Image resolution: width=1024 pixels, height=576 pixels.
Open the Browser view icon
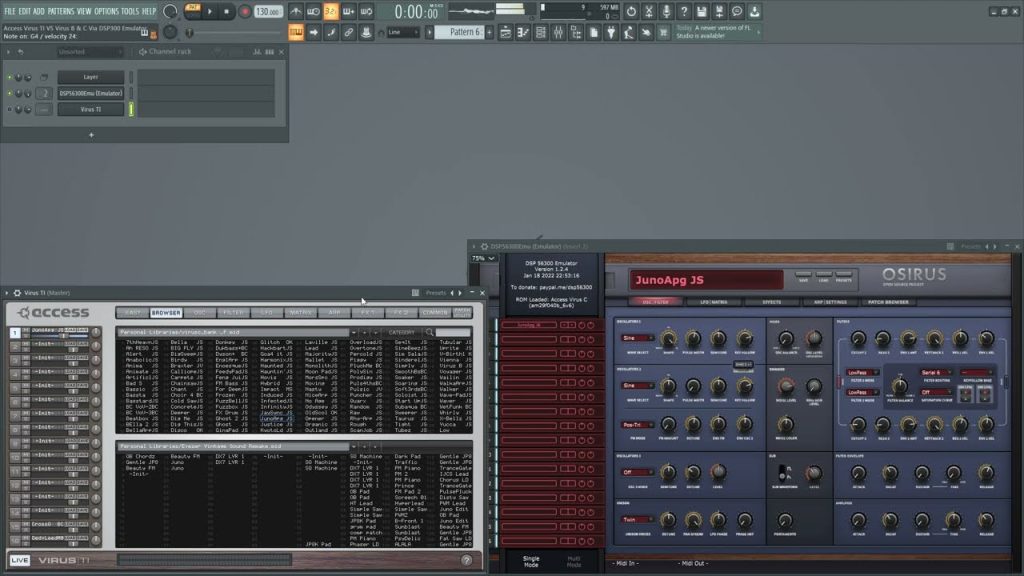(576, 32)
